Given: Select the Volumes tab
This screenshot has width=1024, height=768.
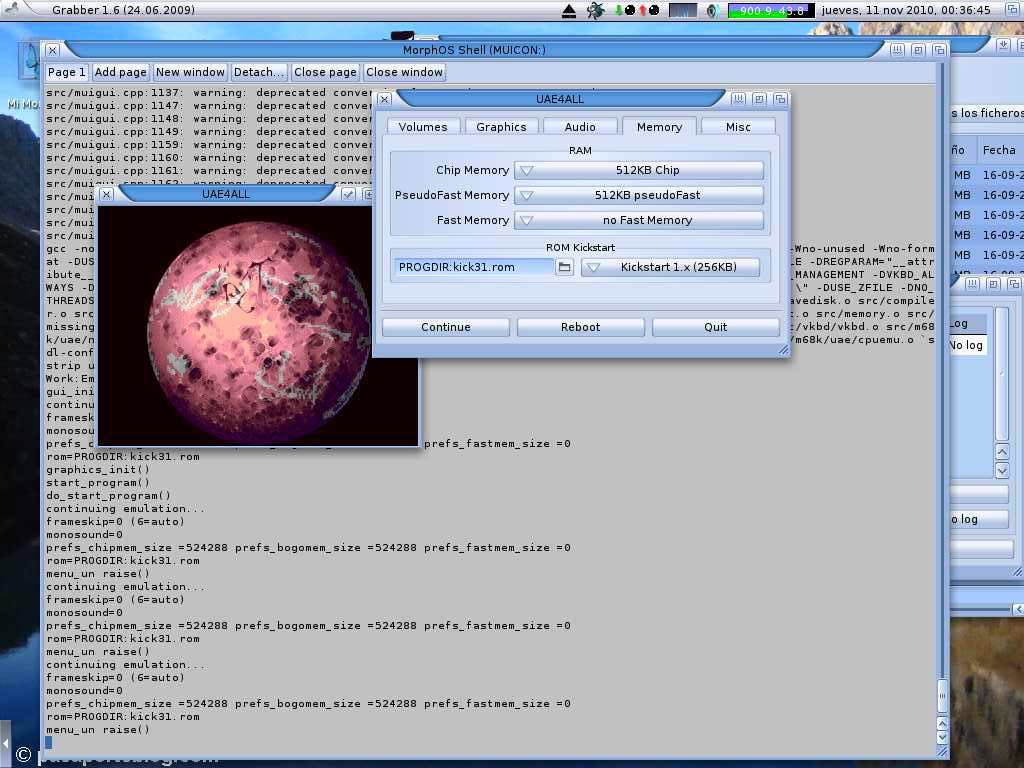Looking at the screenshot, I should 423,127.
